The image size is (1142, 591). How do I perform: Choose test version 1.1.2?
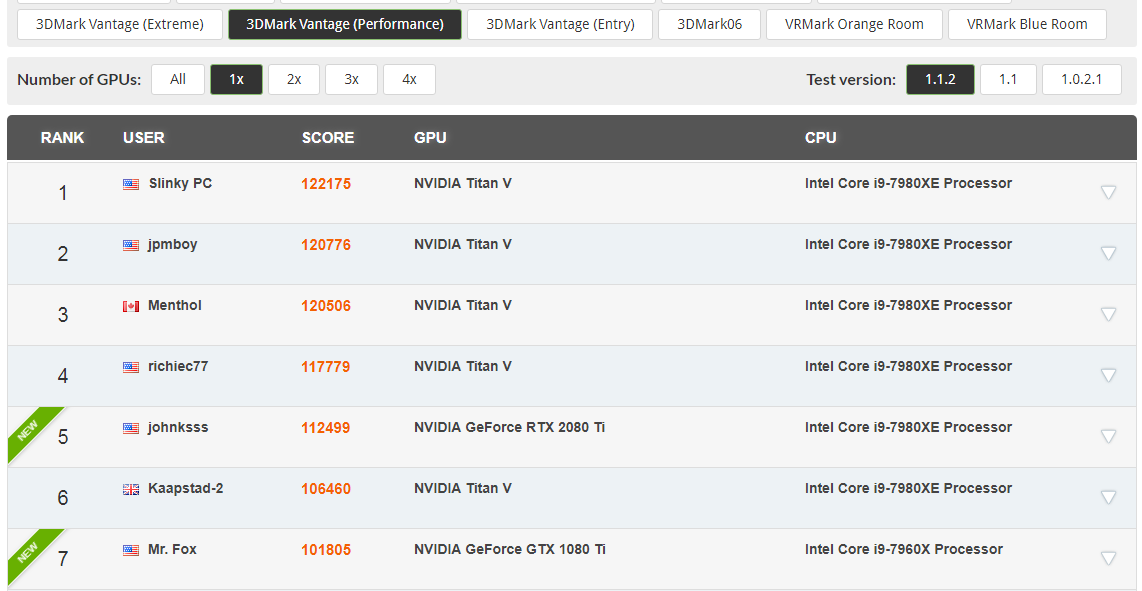[940, 79]
